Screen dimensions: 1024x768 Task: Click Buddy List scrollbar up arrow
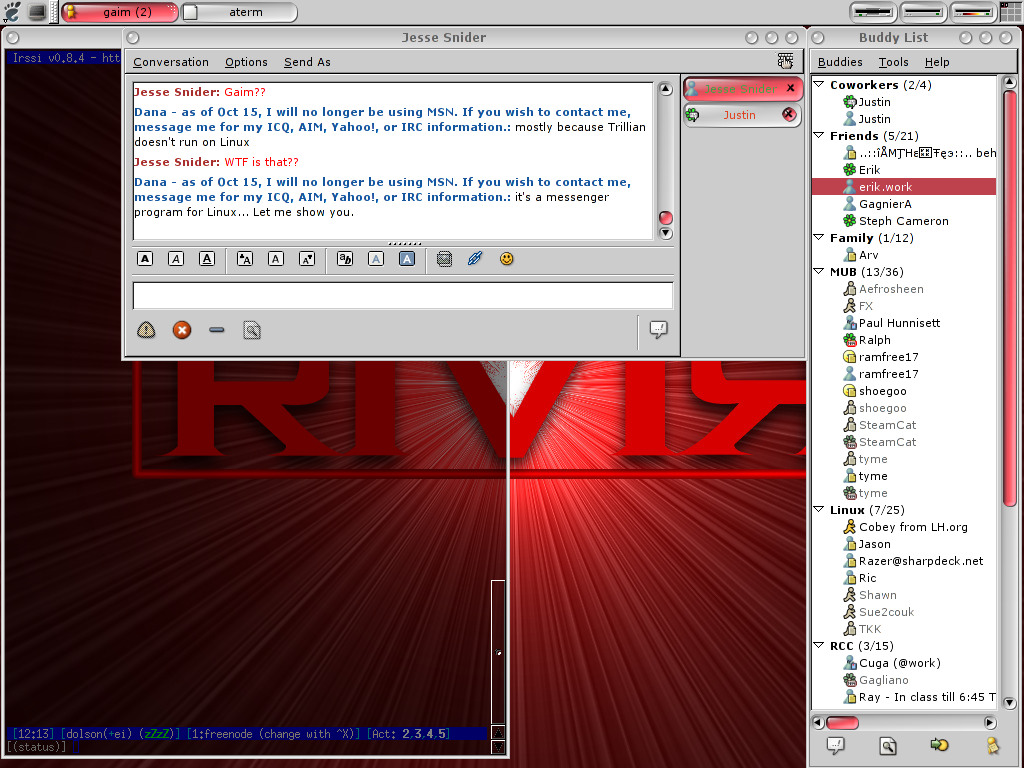pos(1010,82)
